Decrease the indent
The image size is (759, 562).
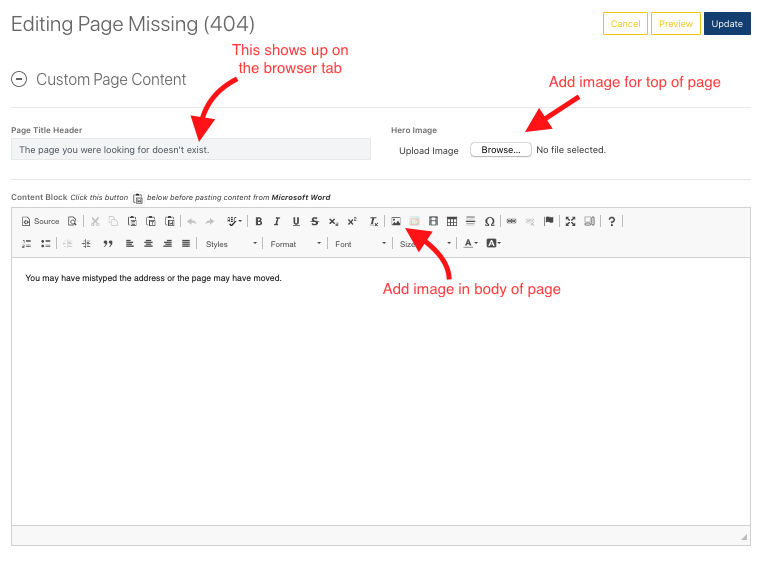click(x=67, y=243)
